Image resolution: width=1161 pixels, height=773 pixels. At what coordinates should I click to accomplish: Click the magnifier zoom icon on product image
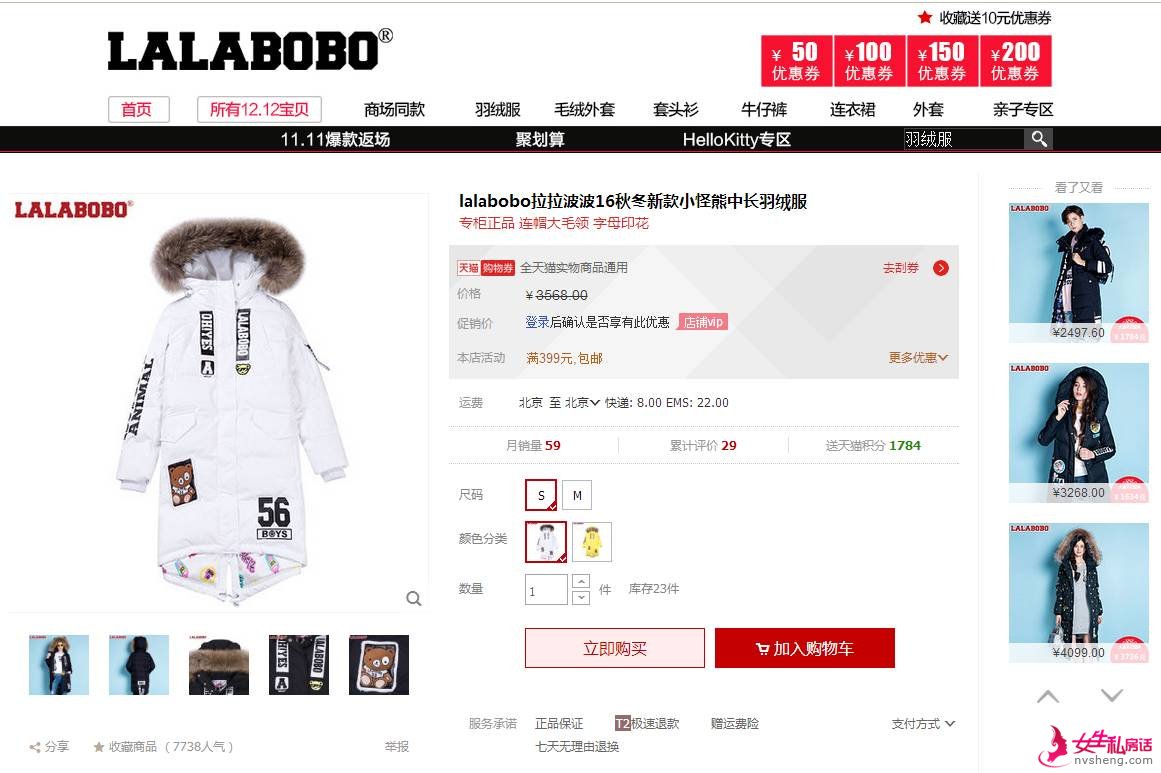click(414, 598)
